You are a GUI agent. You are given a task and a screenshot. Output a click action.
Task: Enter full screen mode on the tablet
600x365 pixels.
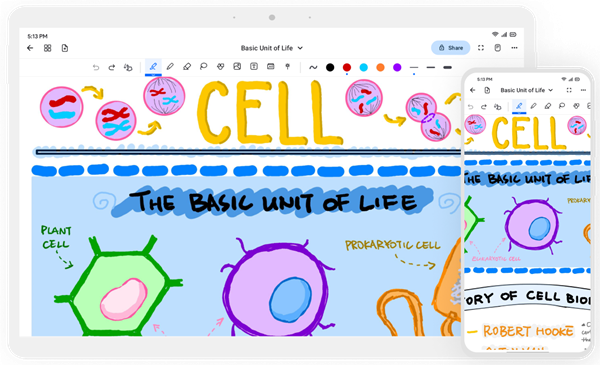pyautogui.click(x=481, y=48)
